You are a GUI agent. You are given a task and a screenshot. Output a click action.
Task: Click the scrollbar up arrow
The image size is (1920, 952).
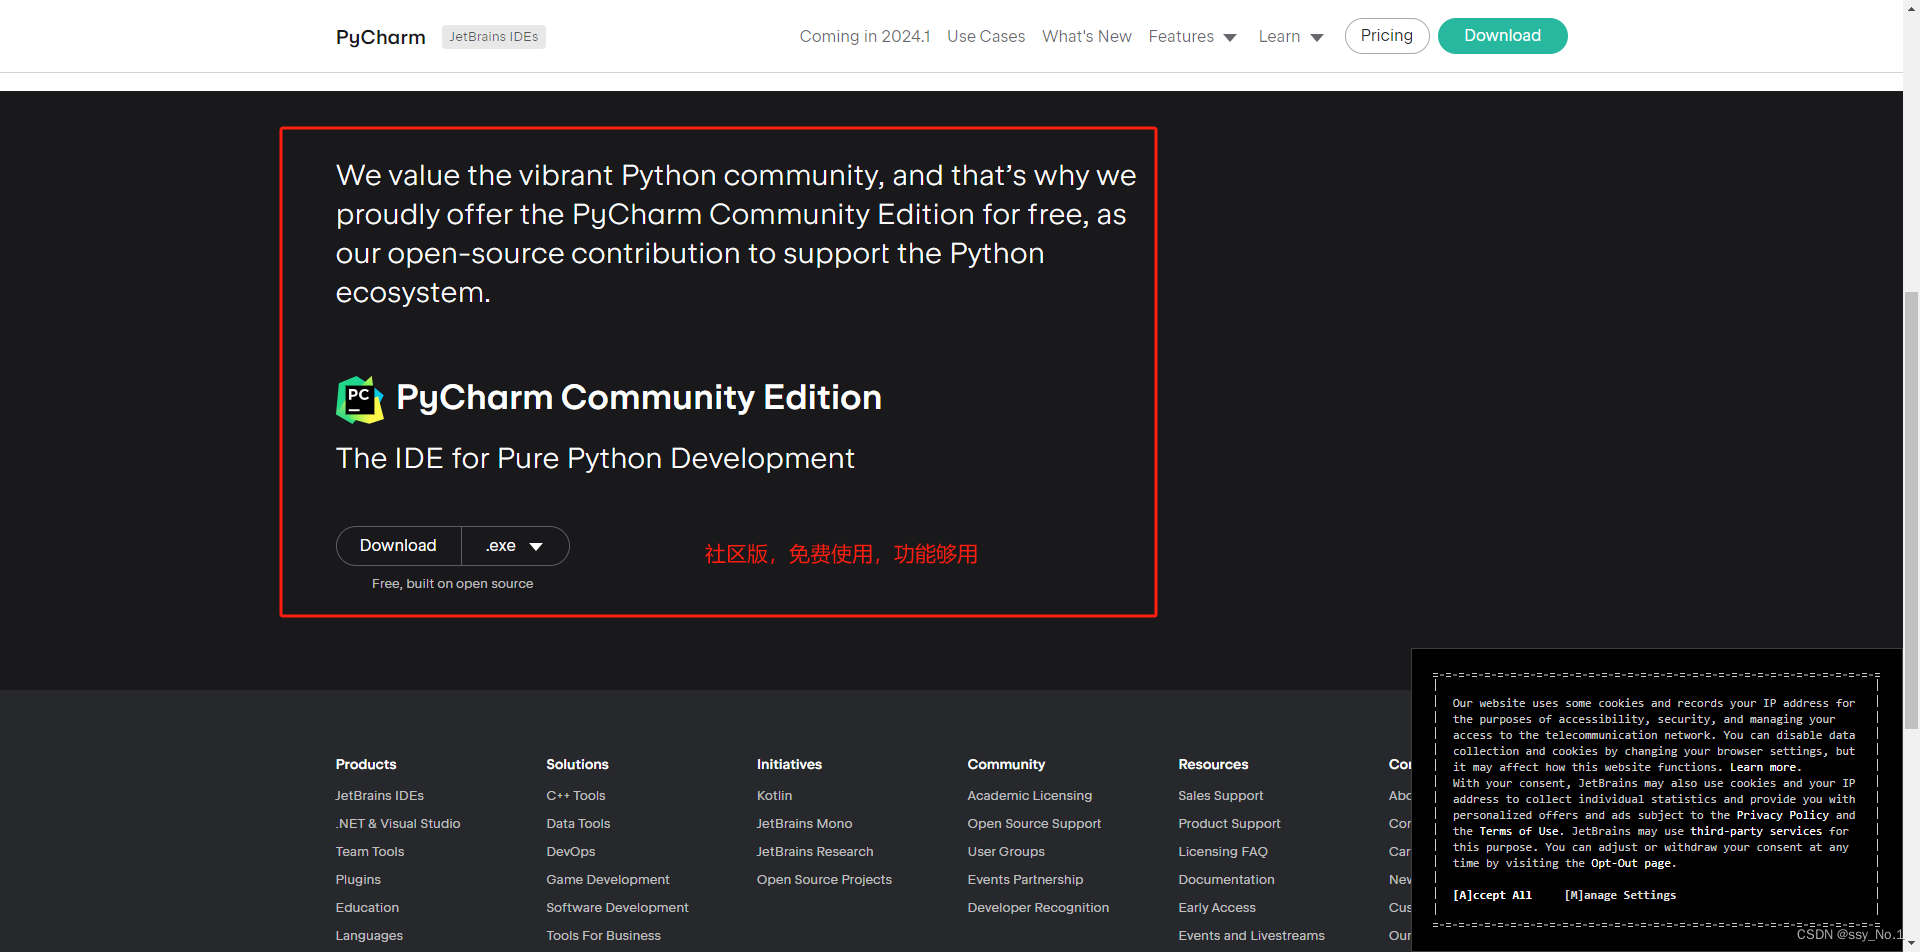coord(1911,8)
